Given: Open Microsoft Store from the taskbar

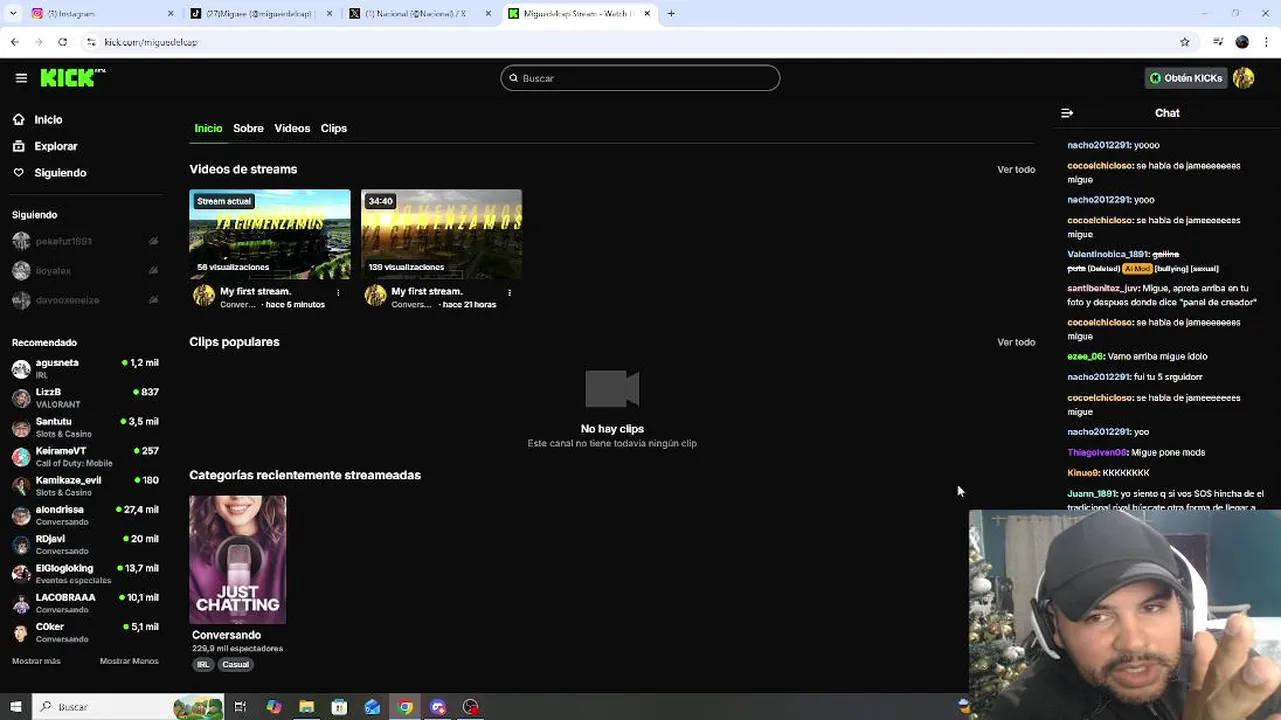Looking at the screenshot, I should pyautogui.click(x=339, y=707).
